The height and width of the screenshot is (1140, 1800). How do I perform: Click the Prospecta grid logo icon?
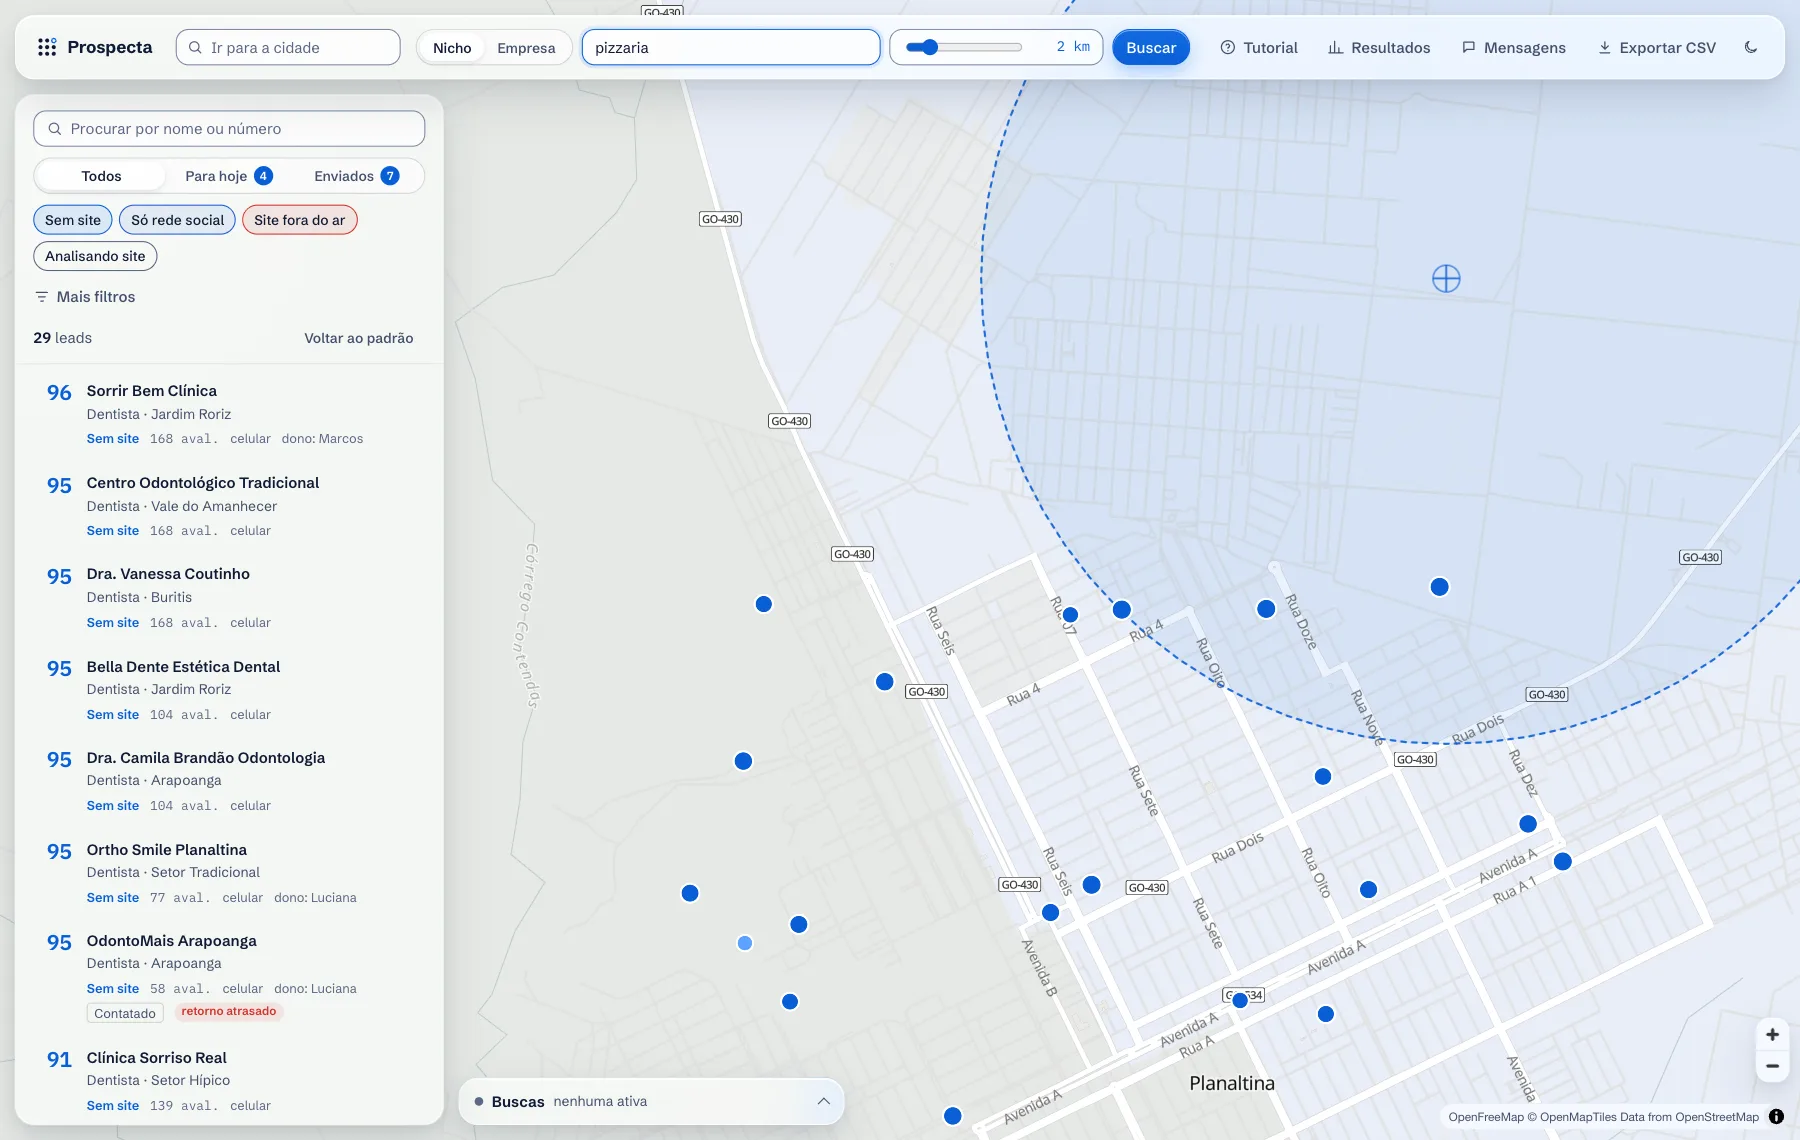coord(47,47)
